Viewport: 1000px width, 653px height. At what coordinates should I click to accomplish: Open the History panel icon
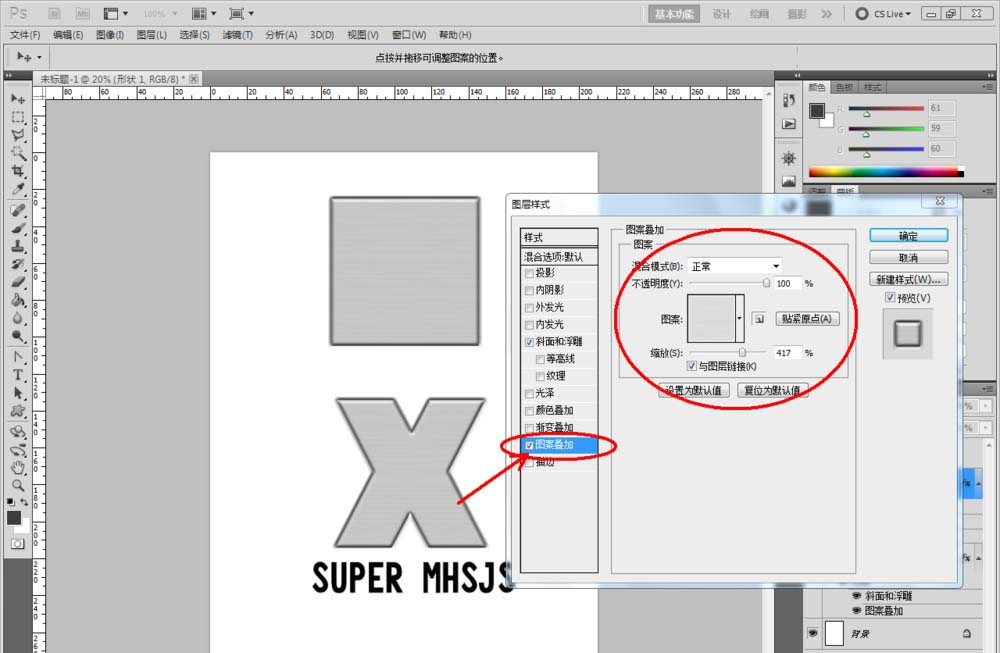tap(789, 101)
